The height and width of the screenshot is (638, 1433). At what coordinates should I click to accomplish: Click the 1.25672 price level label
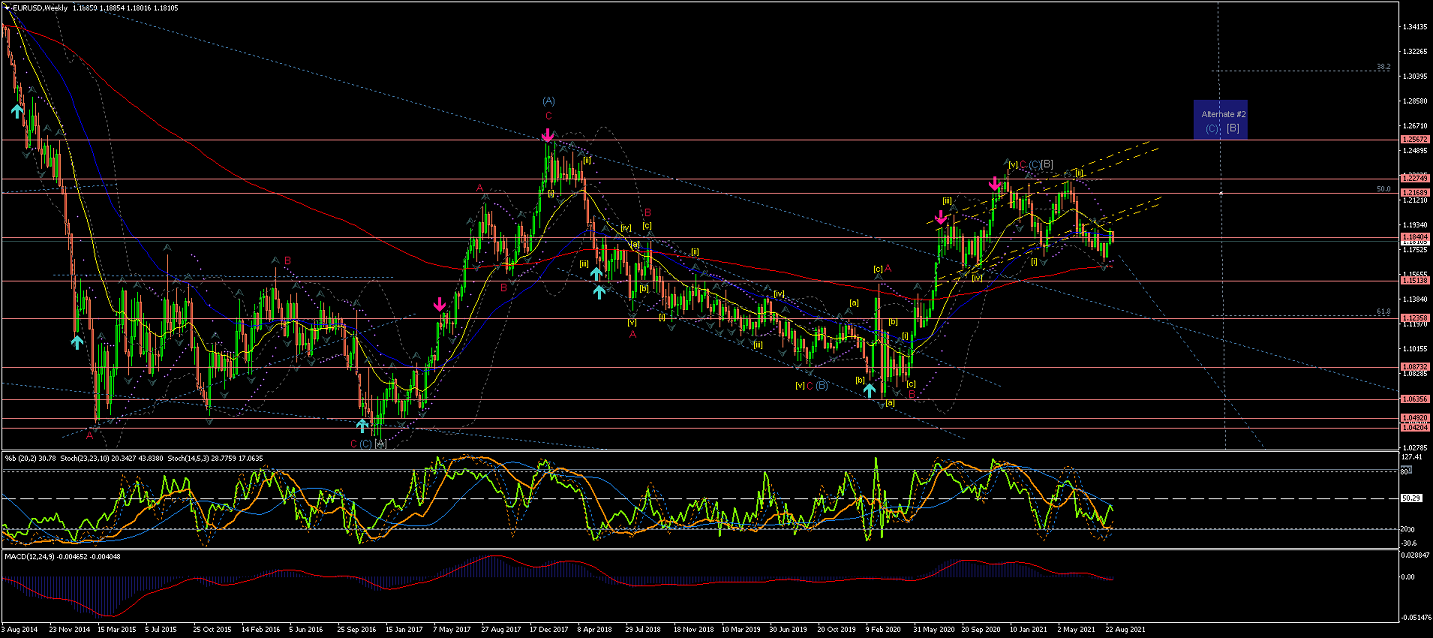point(1414,140)
